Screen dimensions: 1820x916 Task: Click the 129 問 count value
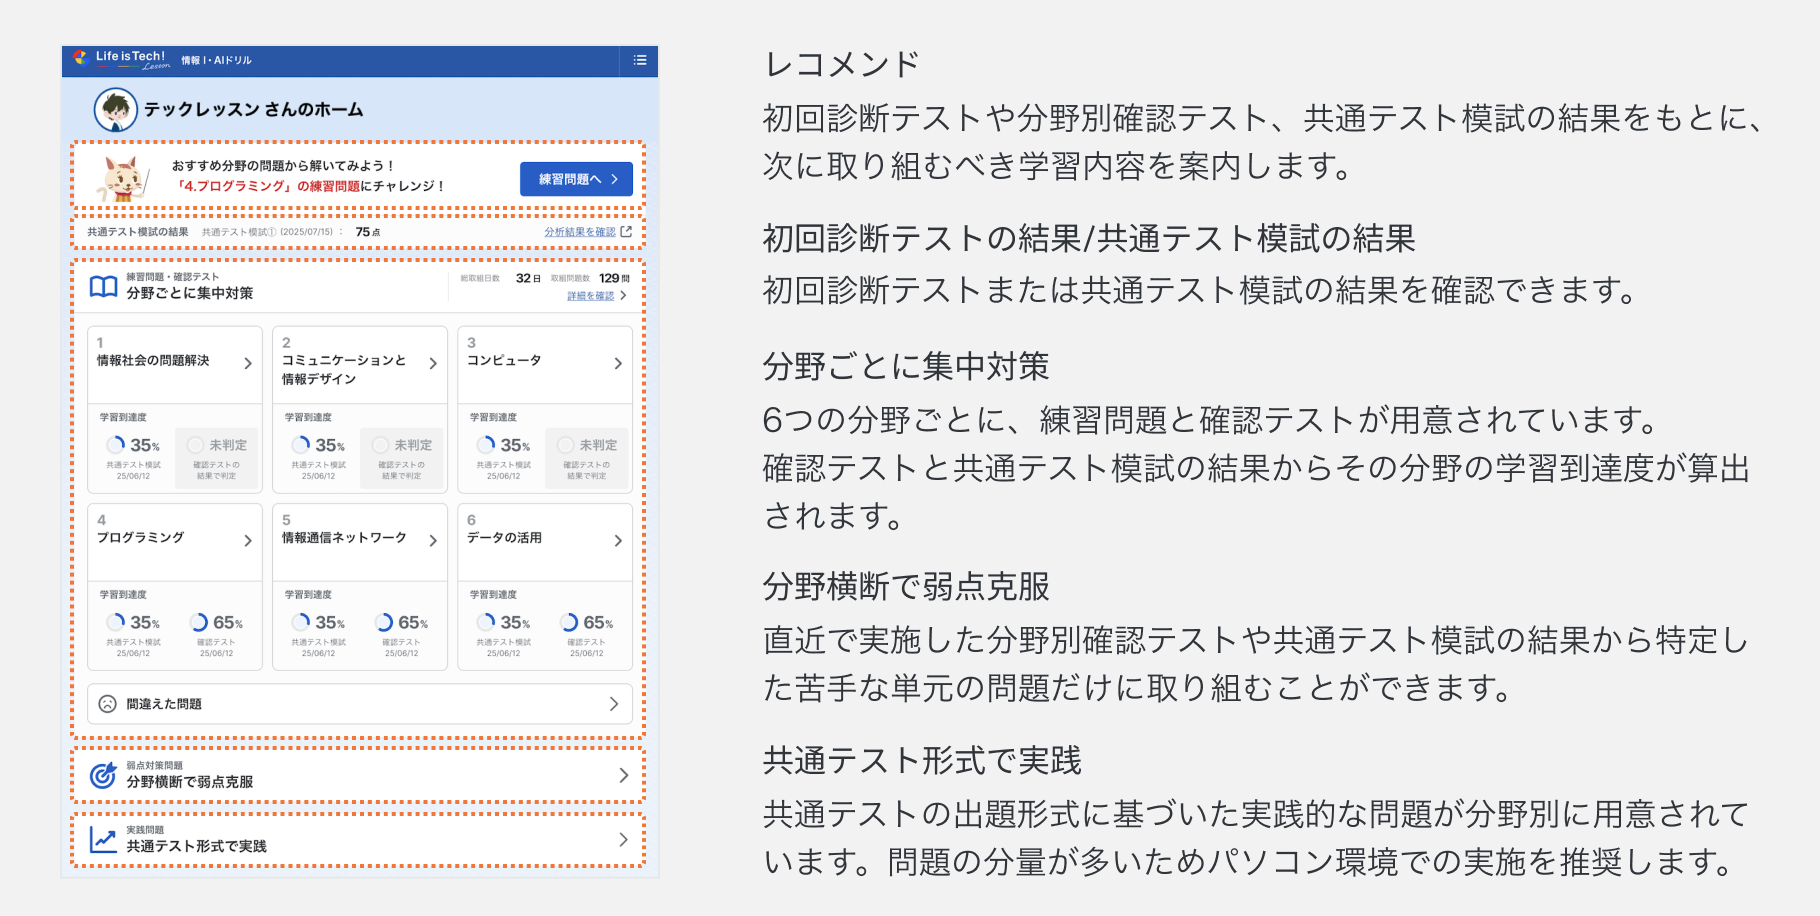pos(614,279)
